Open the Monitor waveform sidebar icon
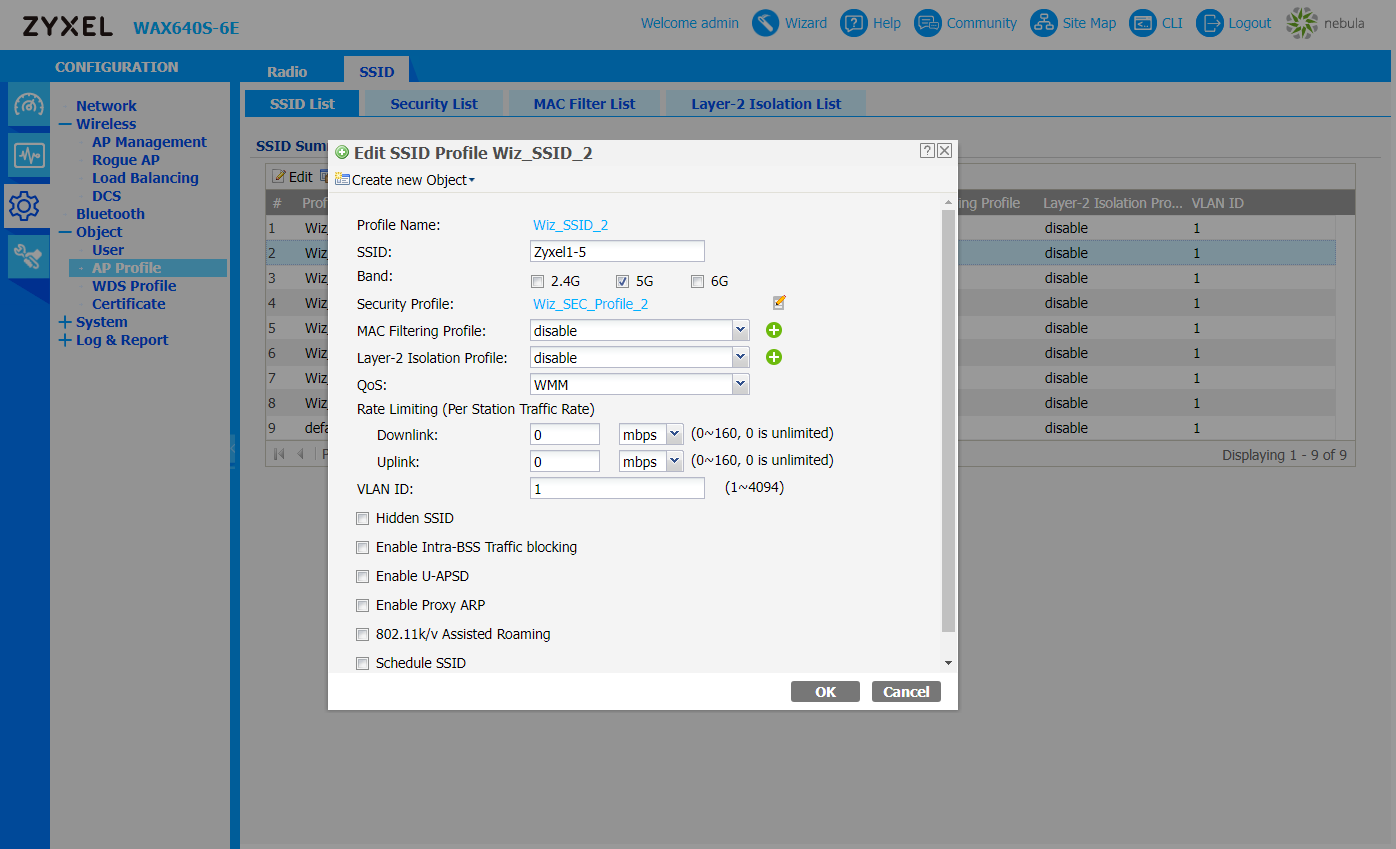 tap(27, 156)
